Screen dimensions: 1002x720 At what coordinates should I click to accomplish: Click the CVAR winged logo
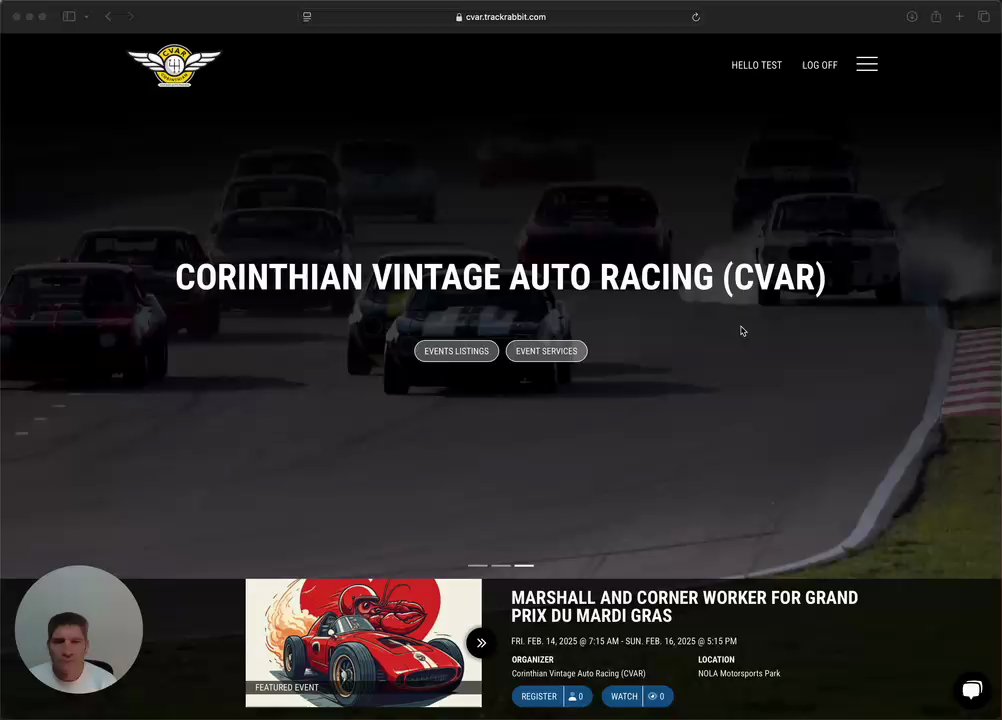[174, 65]
